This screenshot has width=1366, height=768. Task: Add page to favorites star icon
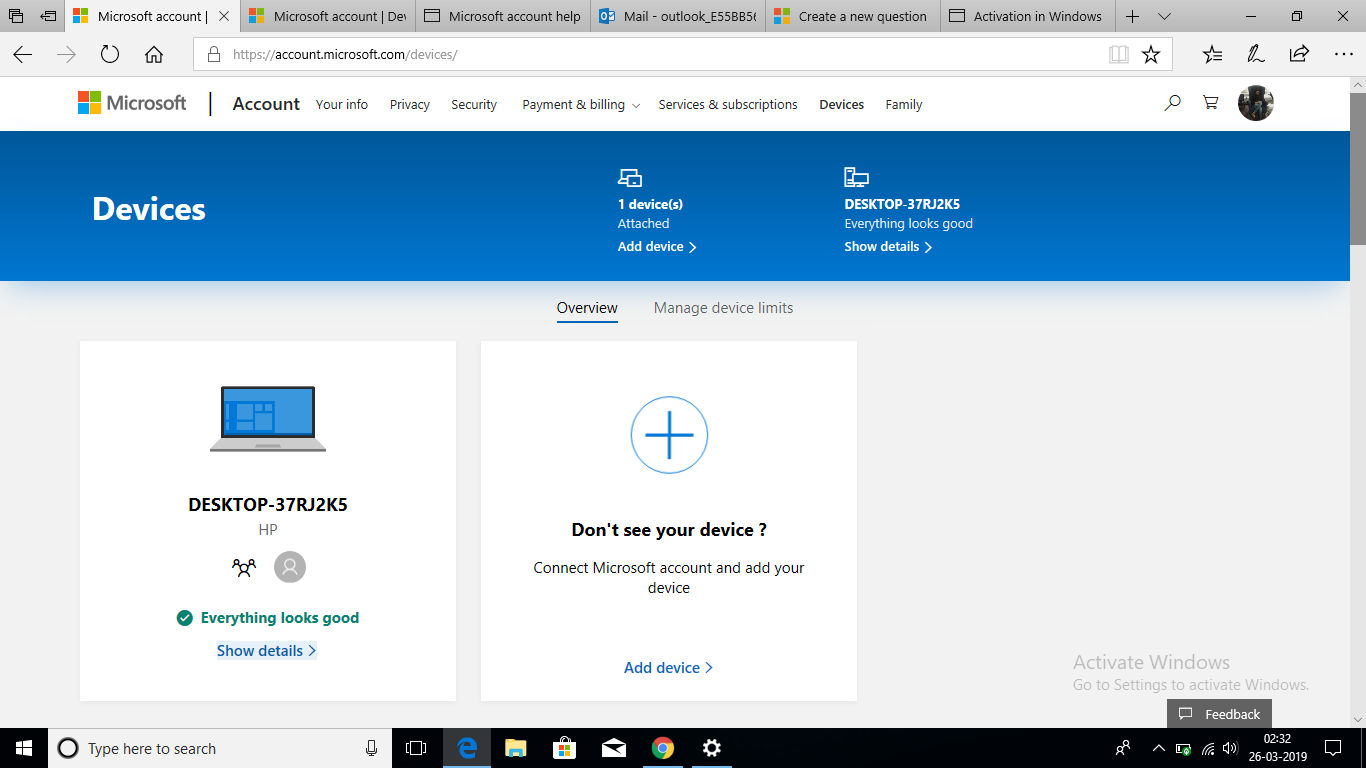[1151, 55]
